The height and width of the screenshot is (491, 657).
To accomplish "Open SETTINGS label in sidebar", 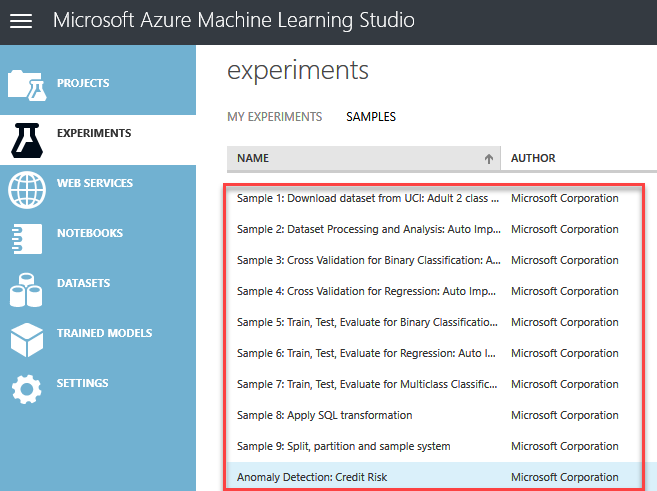I will (83, 383).
